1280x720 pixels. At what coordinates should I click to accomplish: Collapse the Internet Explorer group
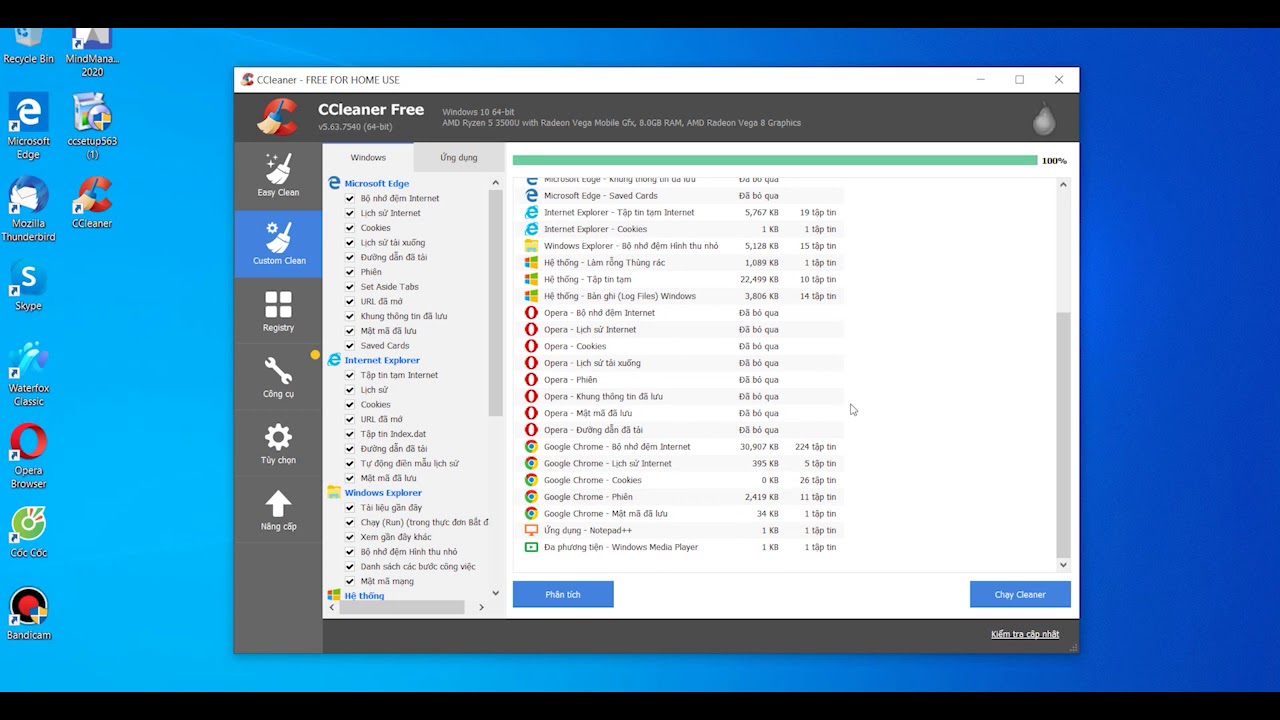pos(382,360)
